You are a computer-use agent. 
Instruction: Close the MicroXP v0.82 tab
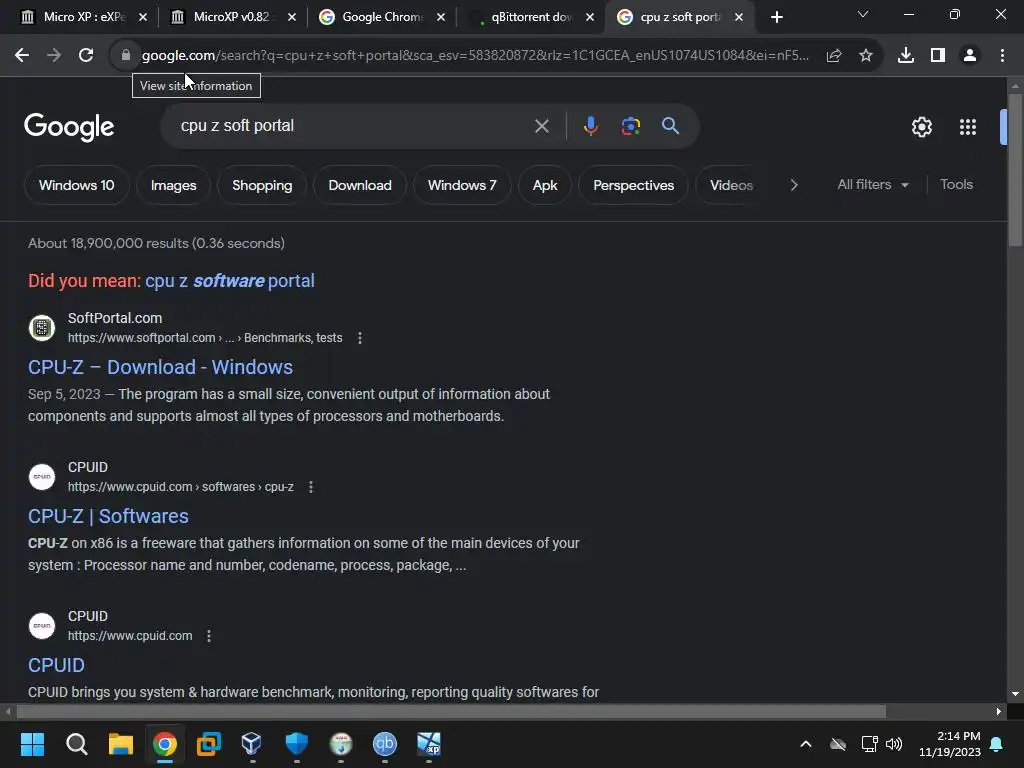click(x=292, y=17)
